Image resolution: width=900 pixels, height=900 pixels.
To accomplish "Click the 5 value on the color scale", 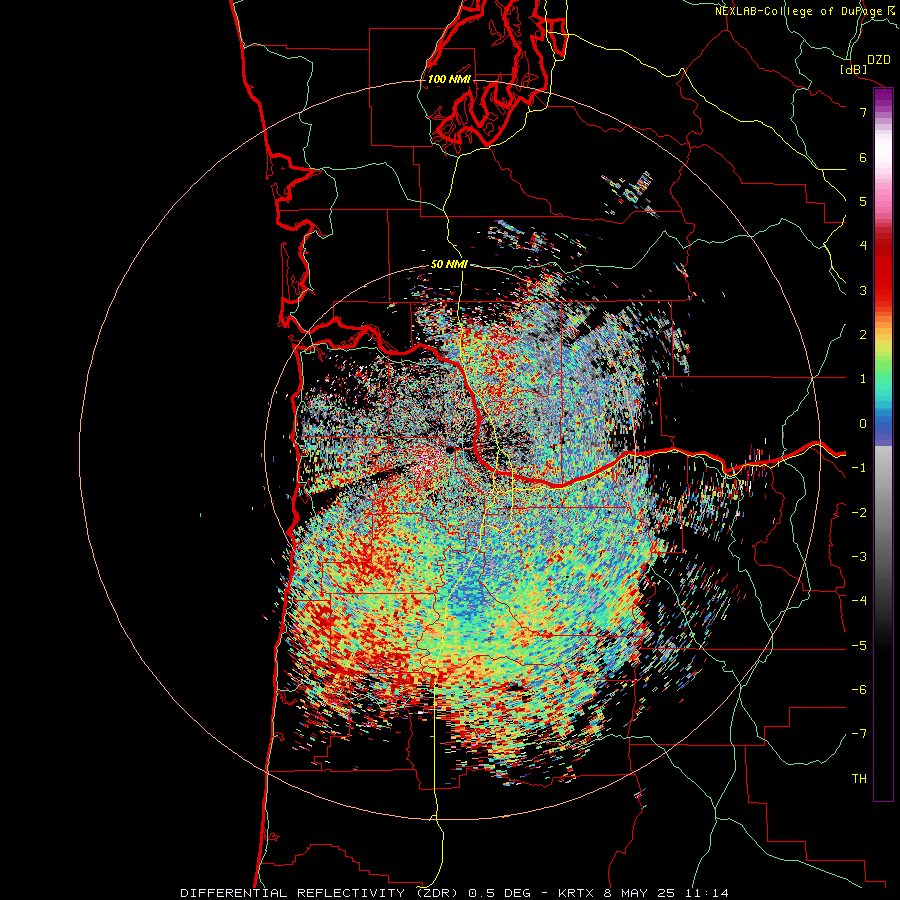I will 863,201.
